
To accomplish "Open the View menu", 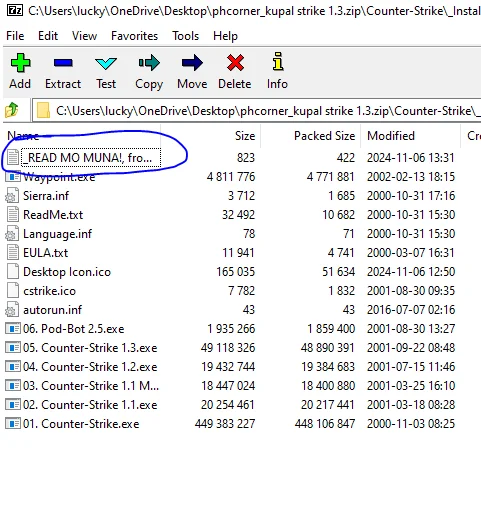I will [x=84, y=36].
